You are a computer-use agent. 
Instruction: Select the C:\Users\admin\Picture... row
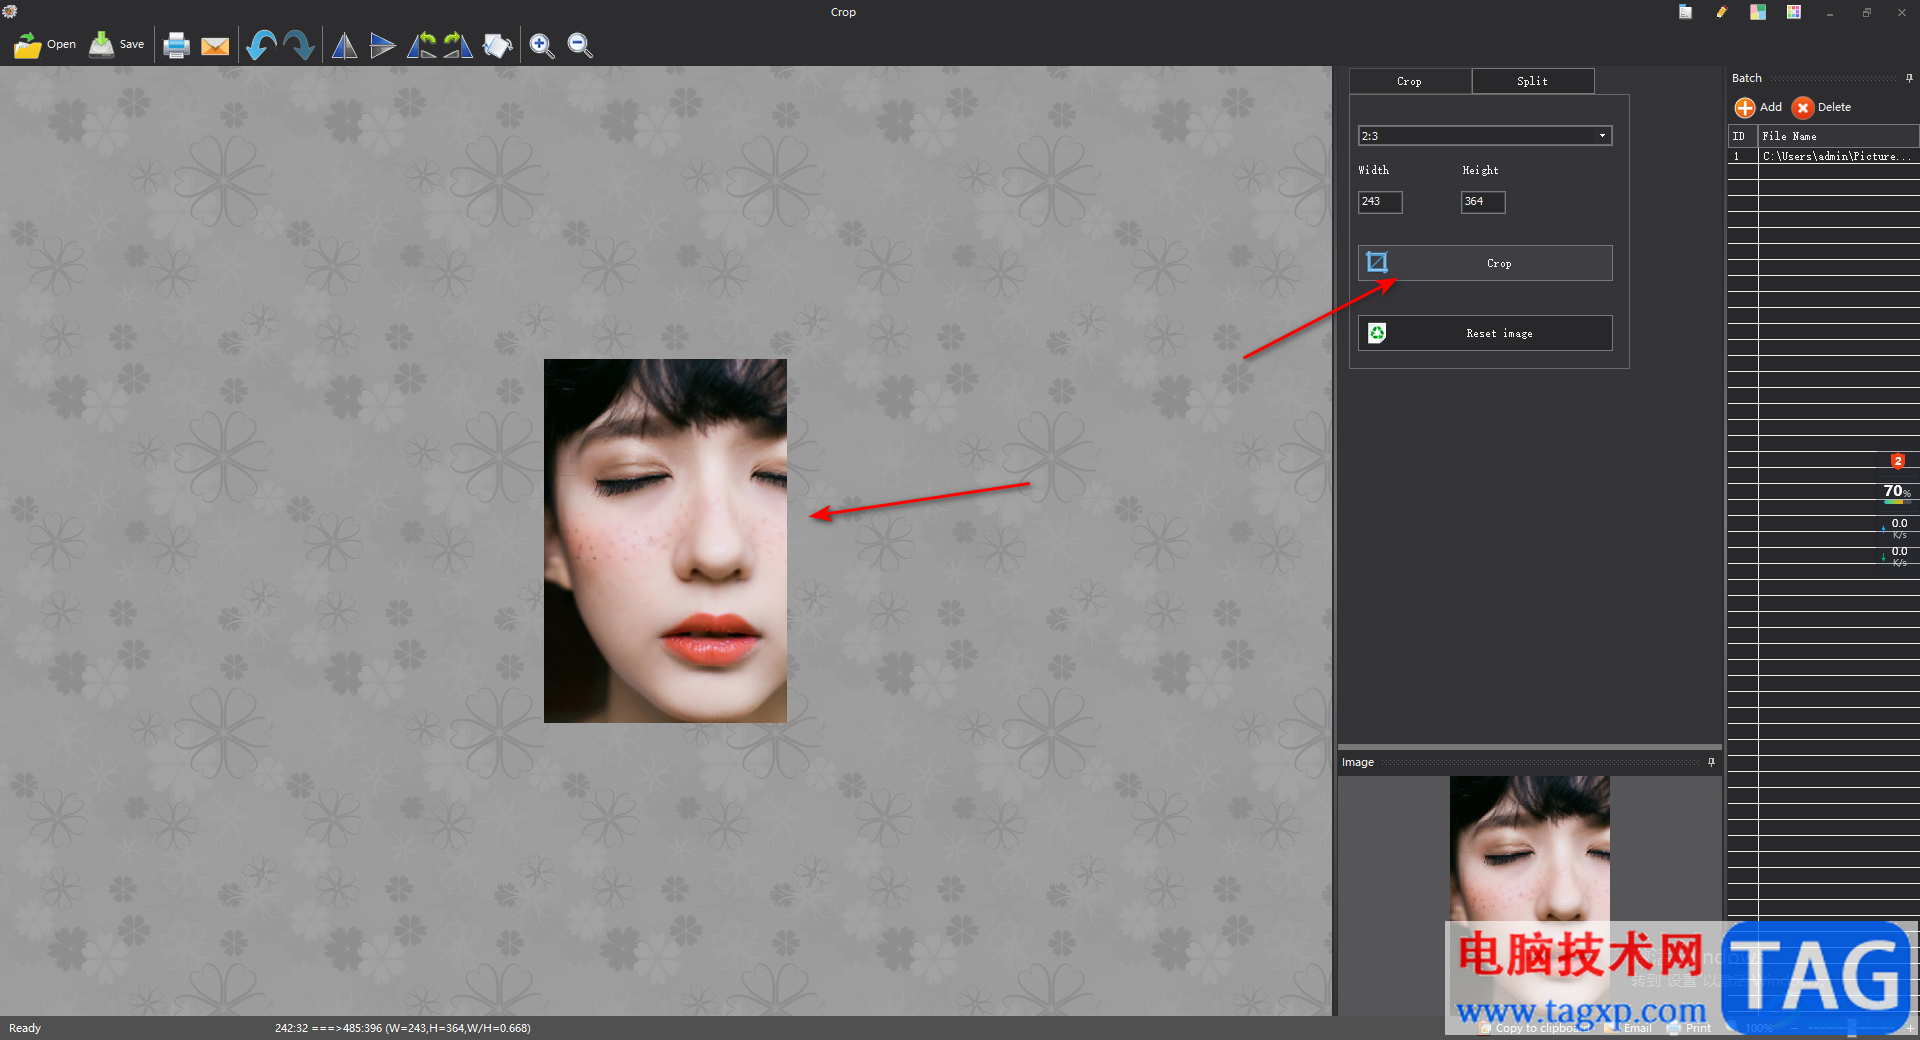coord(1823,157)
